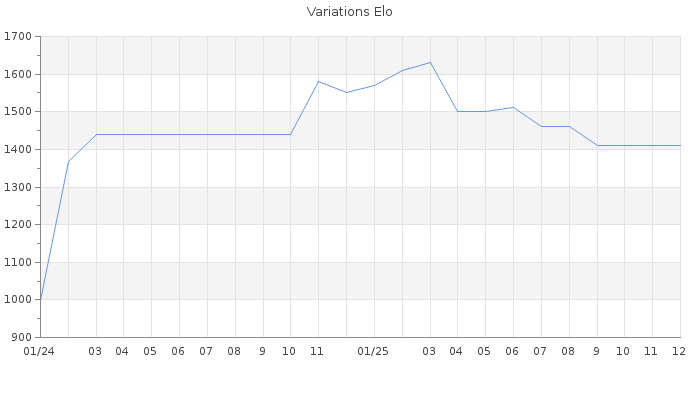Click the 01/24 x-axis date label
This screenshot has width=700, height=400.
[x=39, y=352]
